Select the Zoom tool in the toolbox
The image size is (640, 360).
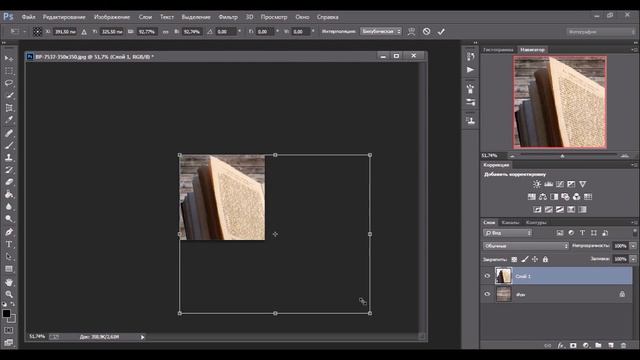pos(9,294)
